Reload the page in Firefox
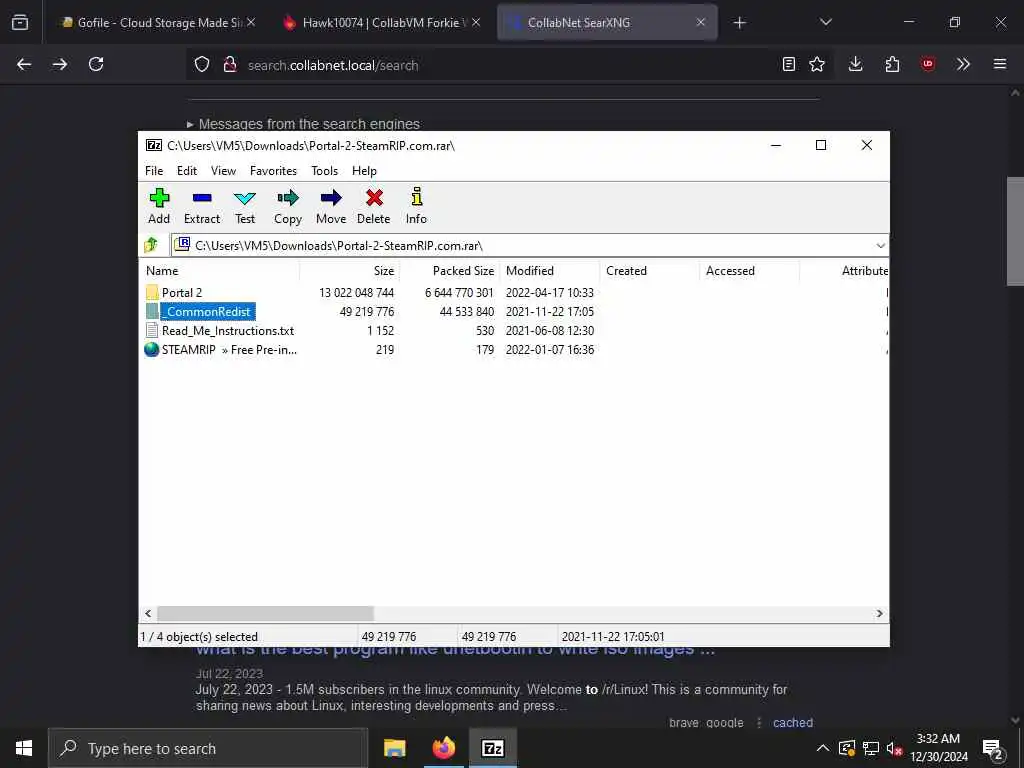The image size is (1024, 768). click(96, 64)
